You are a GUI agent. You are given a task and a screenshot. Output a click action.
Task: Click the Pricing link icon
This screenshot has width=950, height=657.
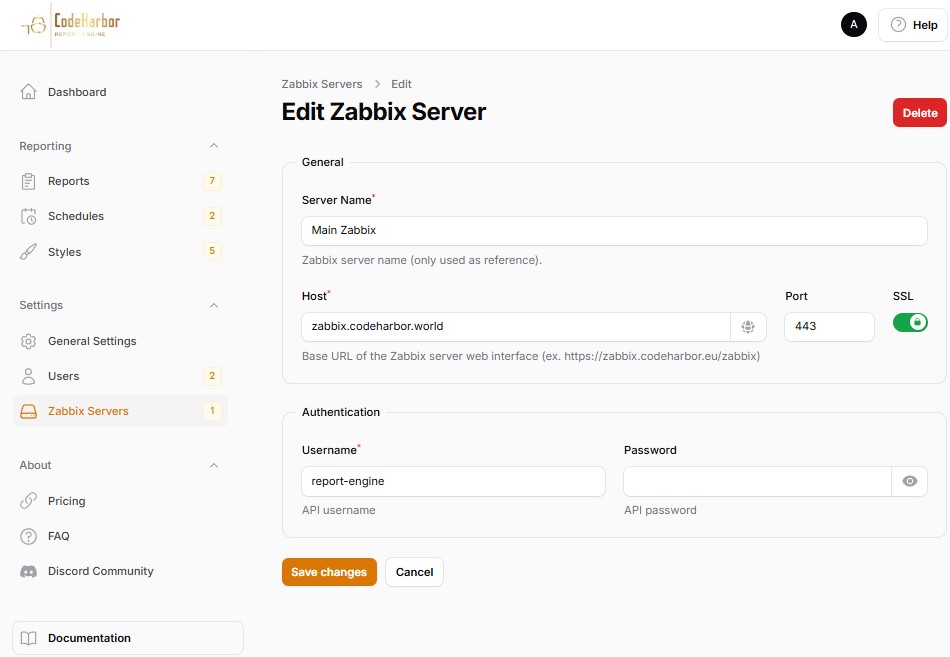pyautogui.click(x=28, y=501)
